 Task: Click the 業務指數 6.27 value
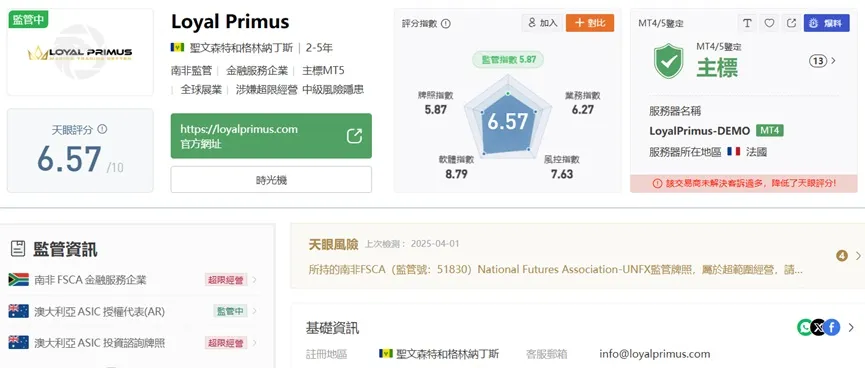(x=583, y=109)
